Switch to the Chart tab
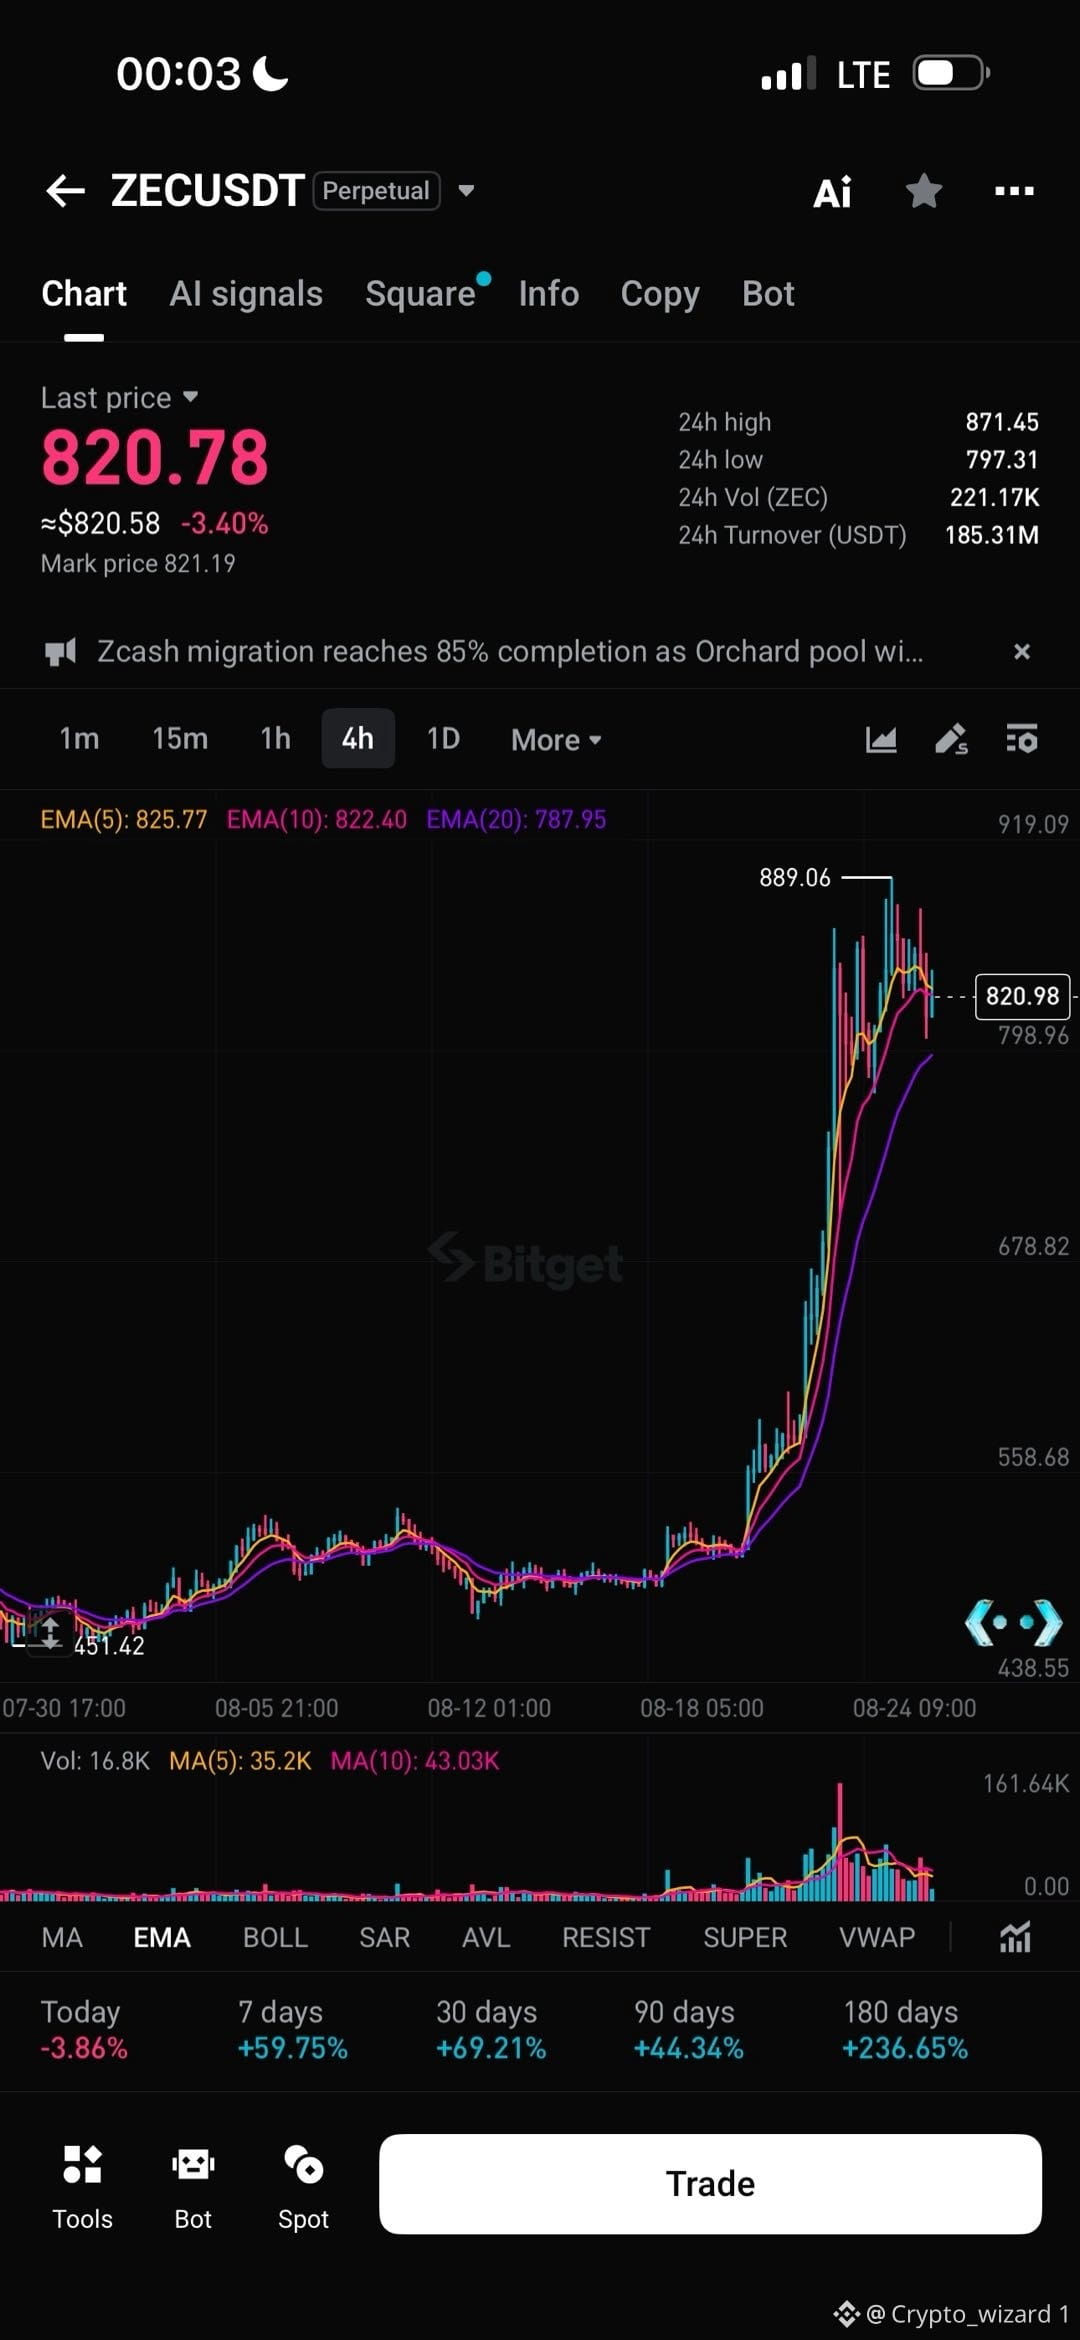 pos(84,294)
